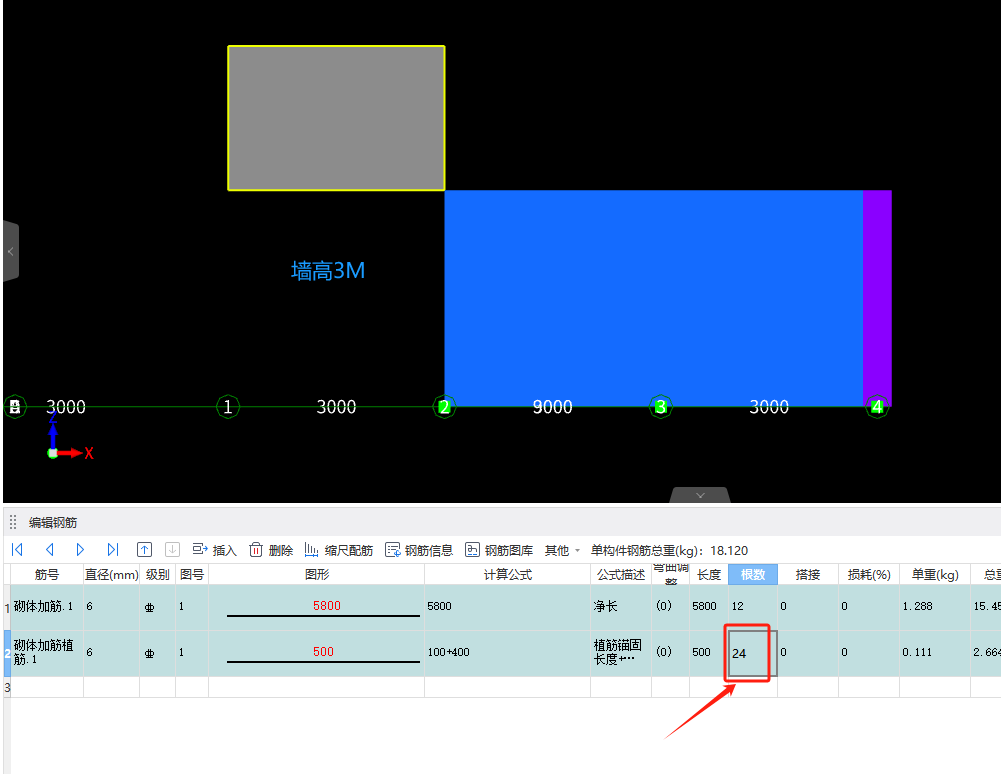
Task: Select the 图形 column header
Action: pos(317,574)
